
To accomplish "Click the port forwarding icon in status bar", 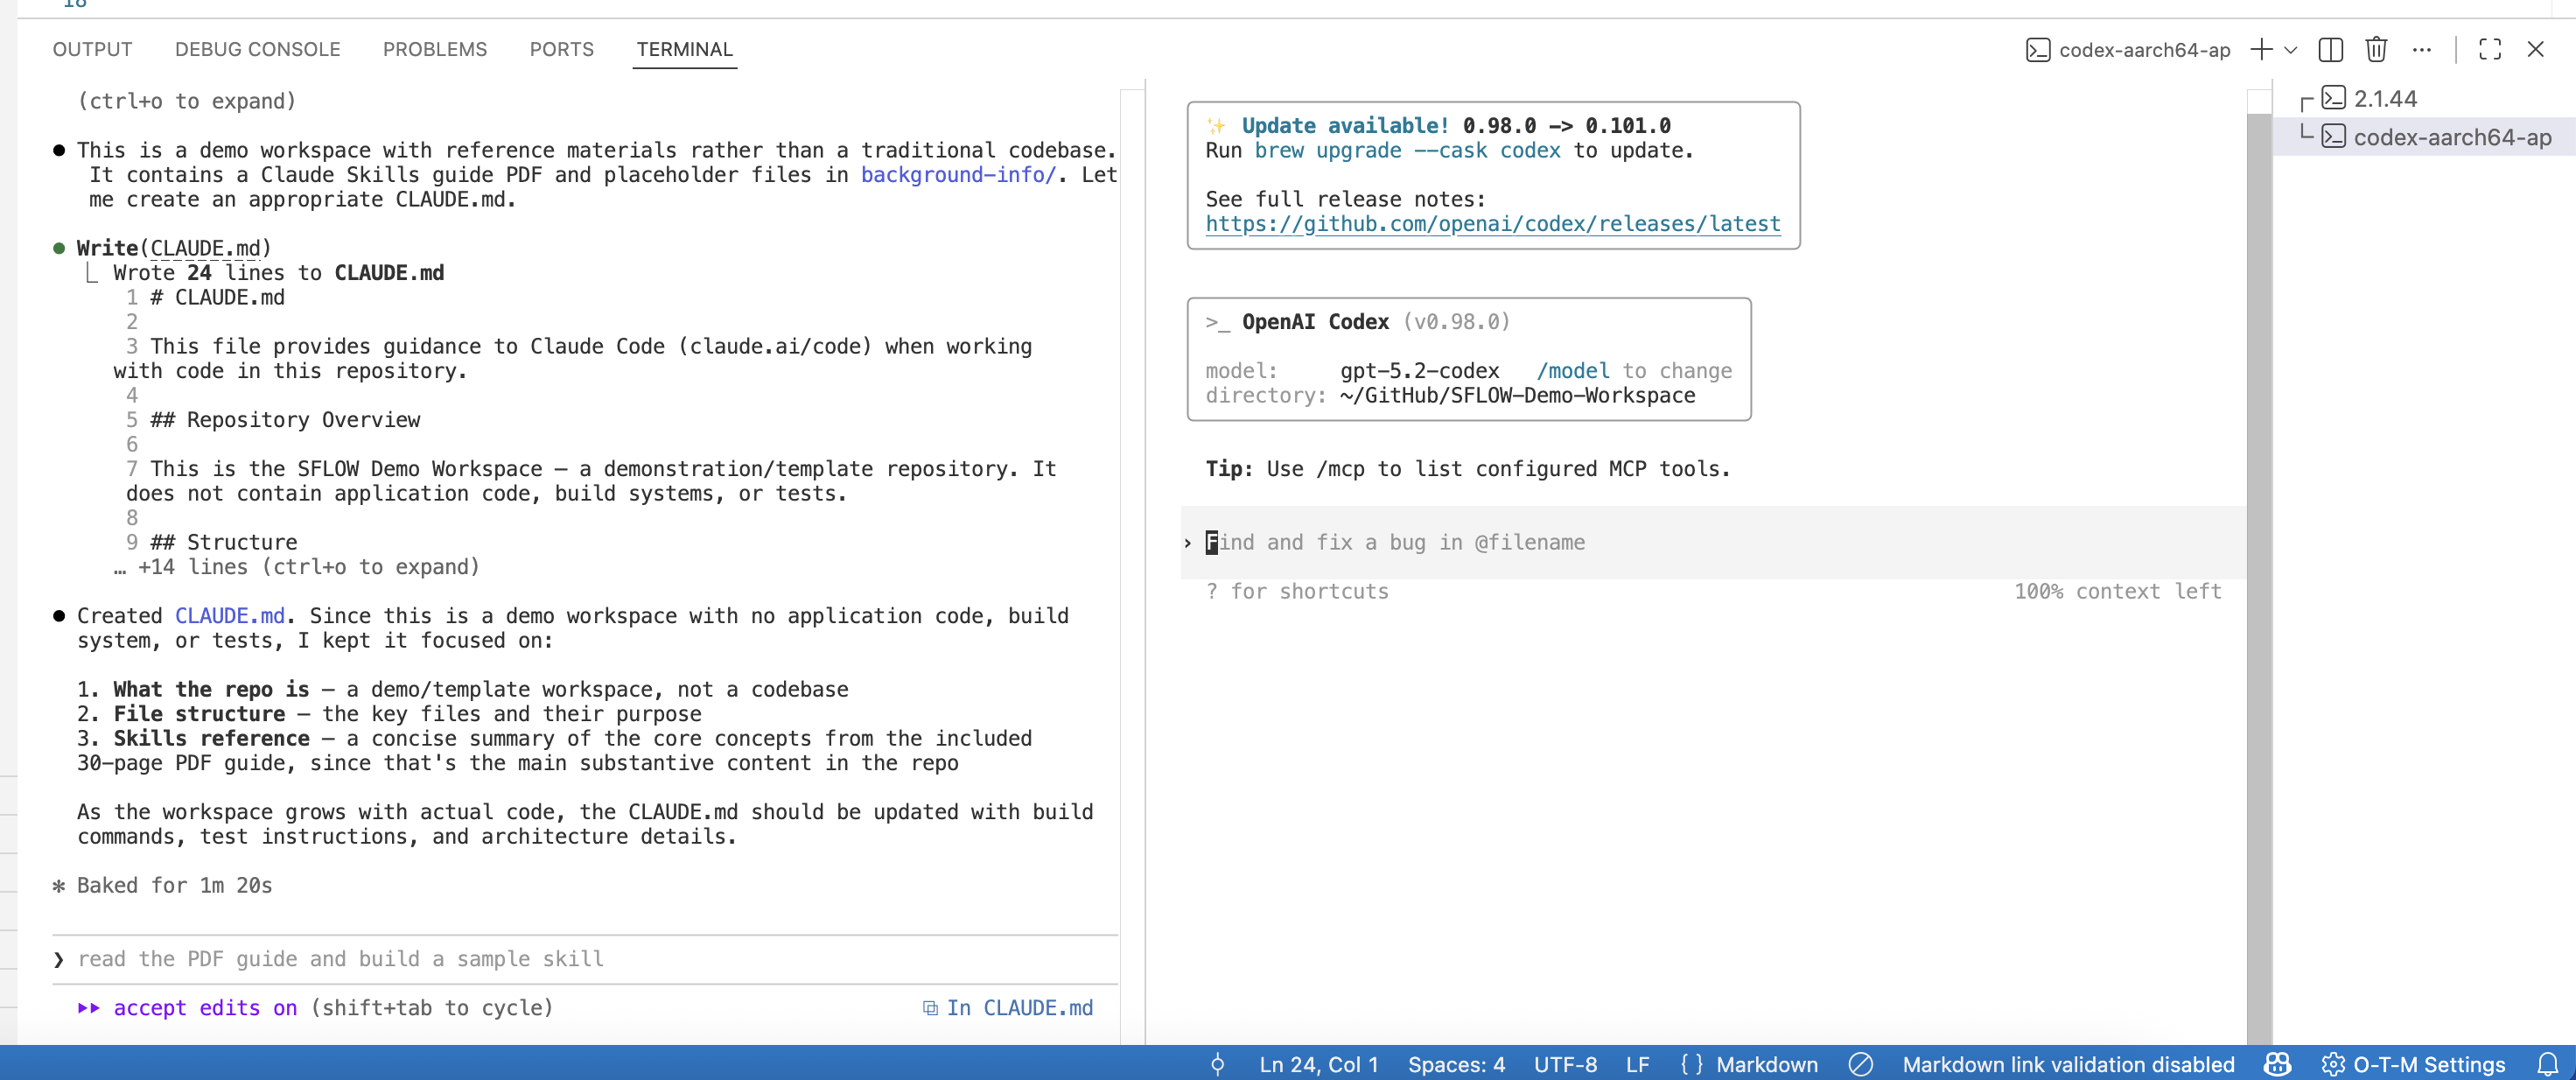I will (1217, 1064).
